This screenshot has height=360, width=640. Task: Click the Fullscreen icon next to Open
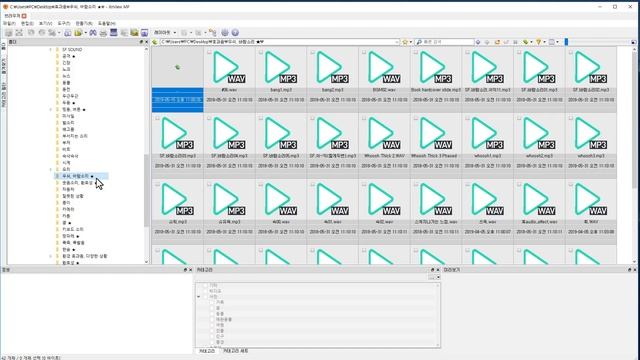(19, 33)
